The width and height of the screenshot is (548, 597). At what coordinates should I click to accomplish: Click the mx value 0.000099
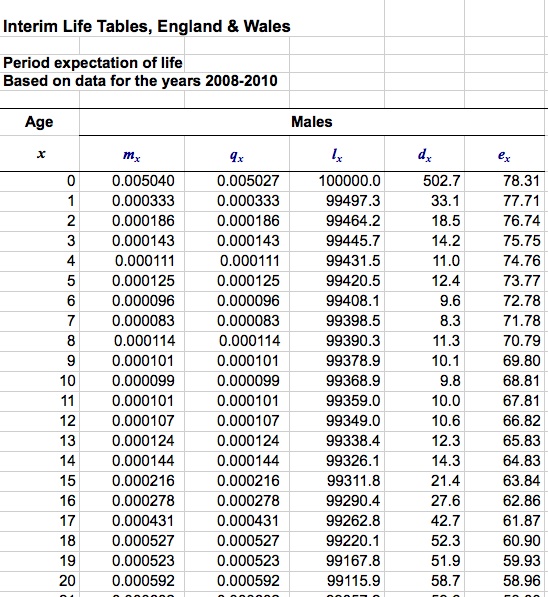143,381
